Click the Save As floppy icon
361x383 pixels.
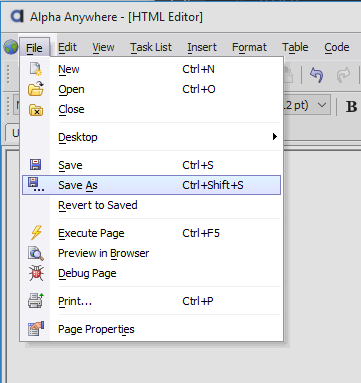click(36, 184)
